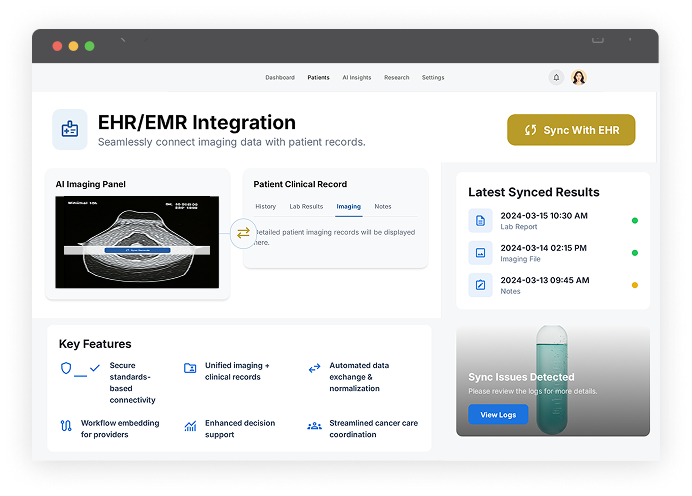Switch to the Lab Results tab

point(306,206)
